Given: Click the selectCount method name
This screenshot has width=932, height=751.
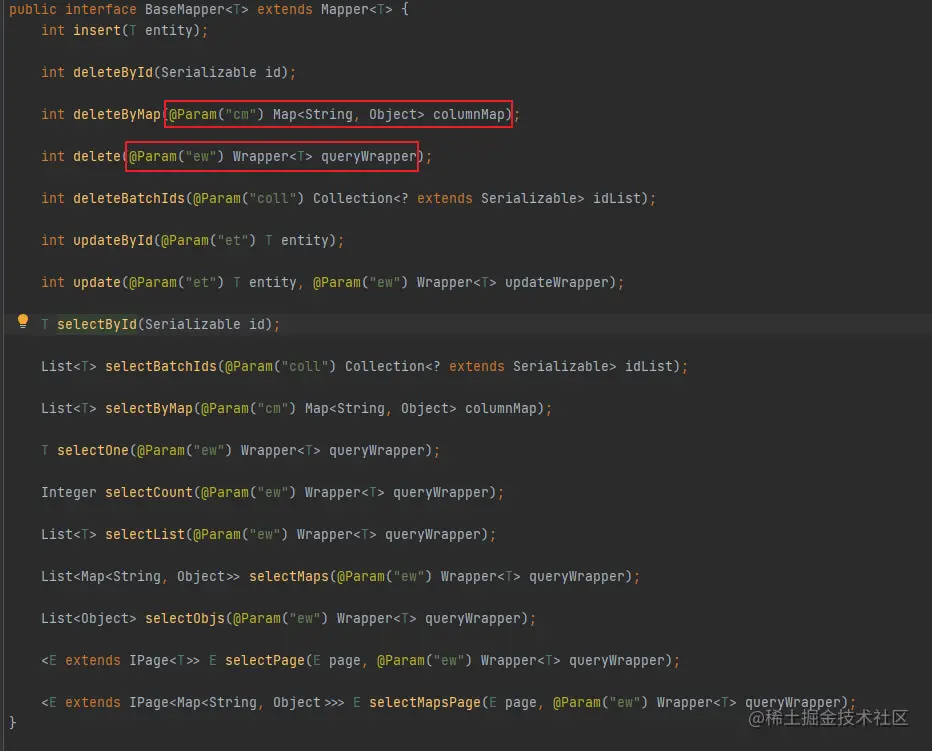Looking at the screenshot, I should (149, 492).
